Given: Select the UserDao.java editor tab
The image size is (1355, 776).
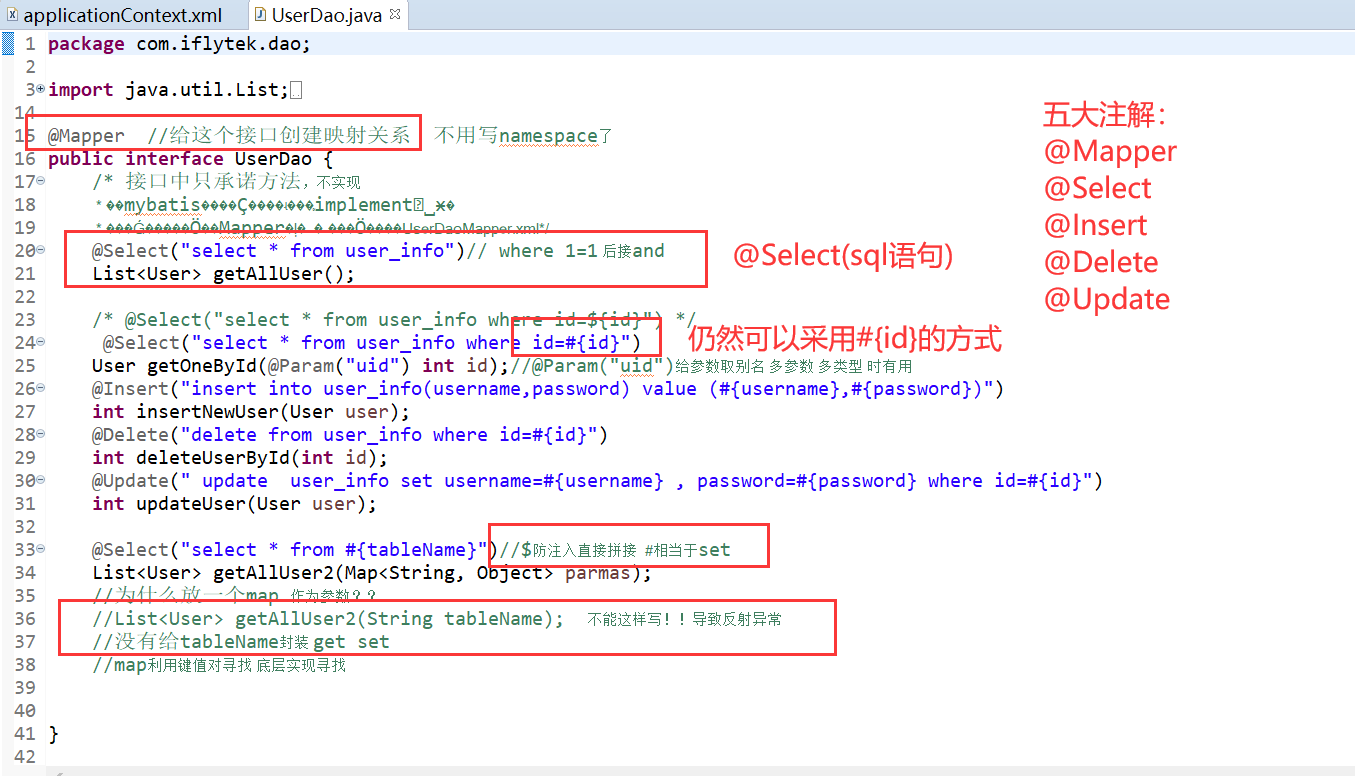Looking at the screenshot, I should pyautogui.click(x=327, y=15).
